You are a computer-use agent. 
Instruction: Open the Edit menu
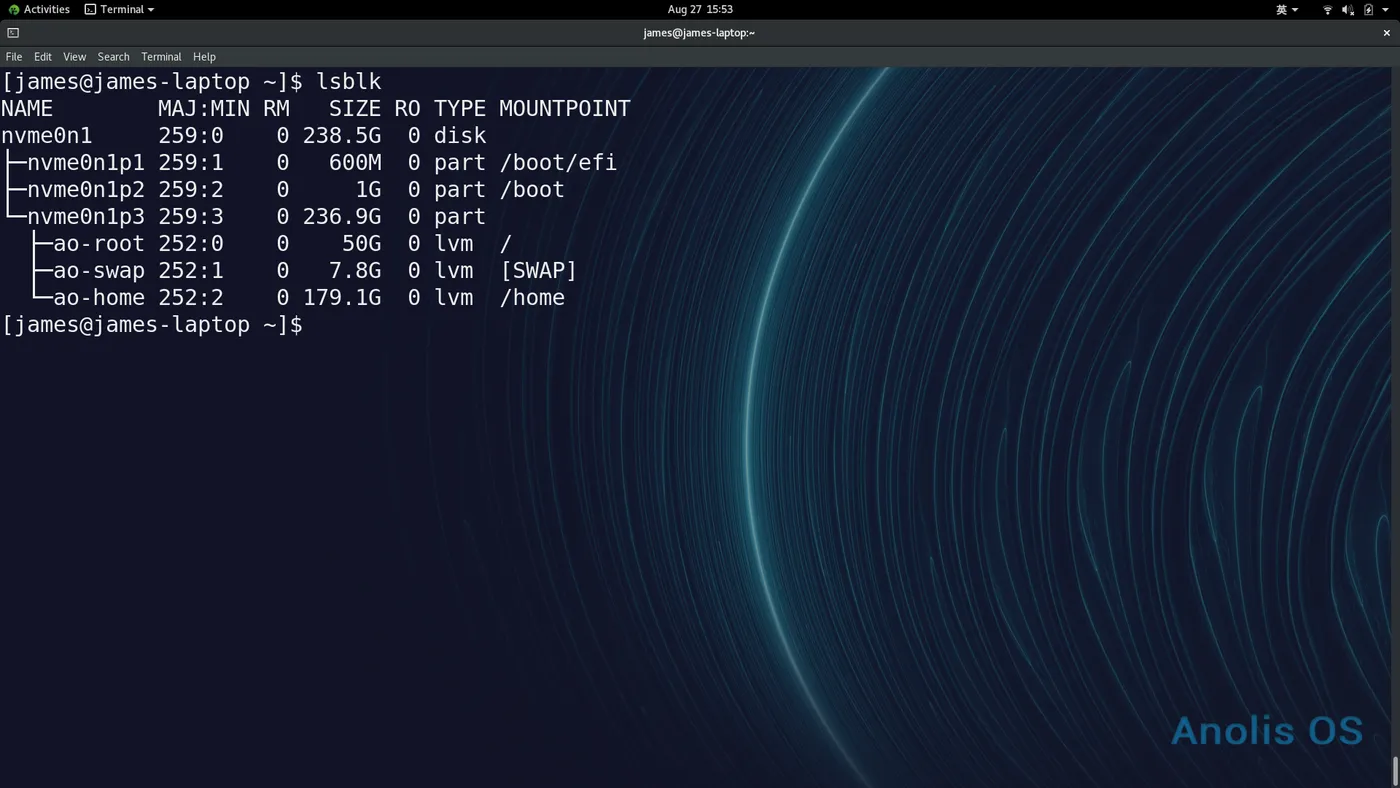point(43,57)
